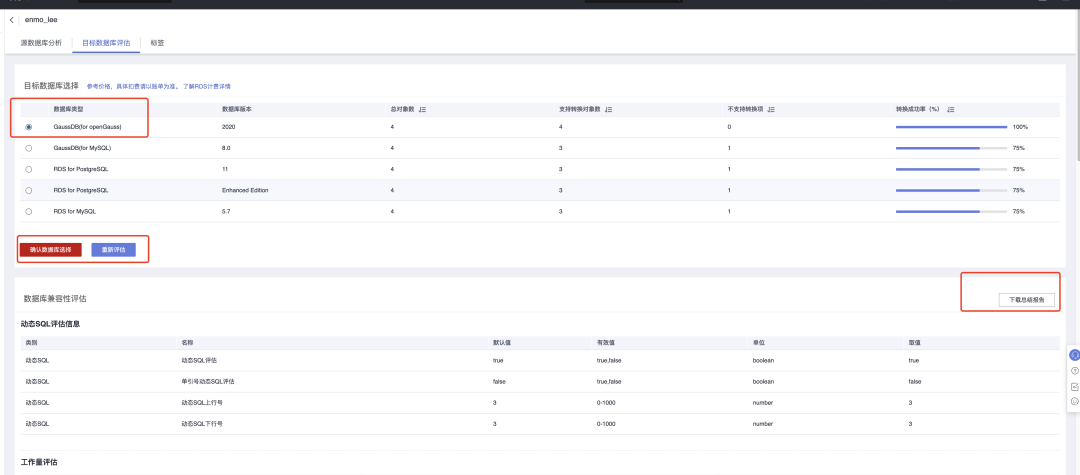
Task: Click the 动态SQL评估 name cell
Action: (199, 360)
